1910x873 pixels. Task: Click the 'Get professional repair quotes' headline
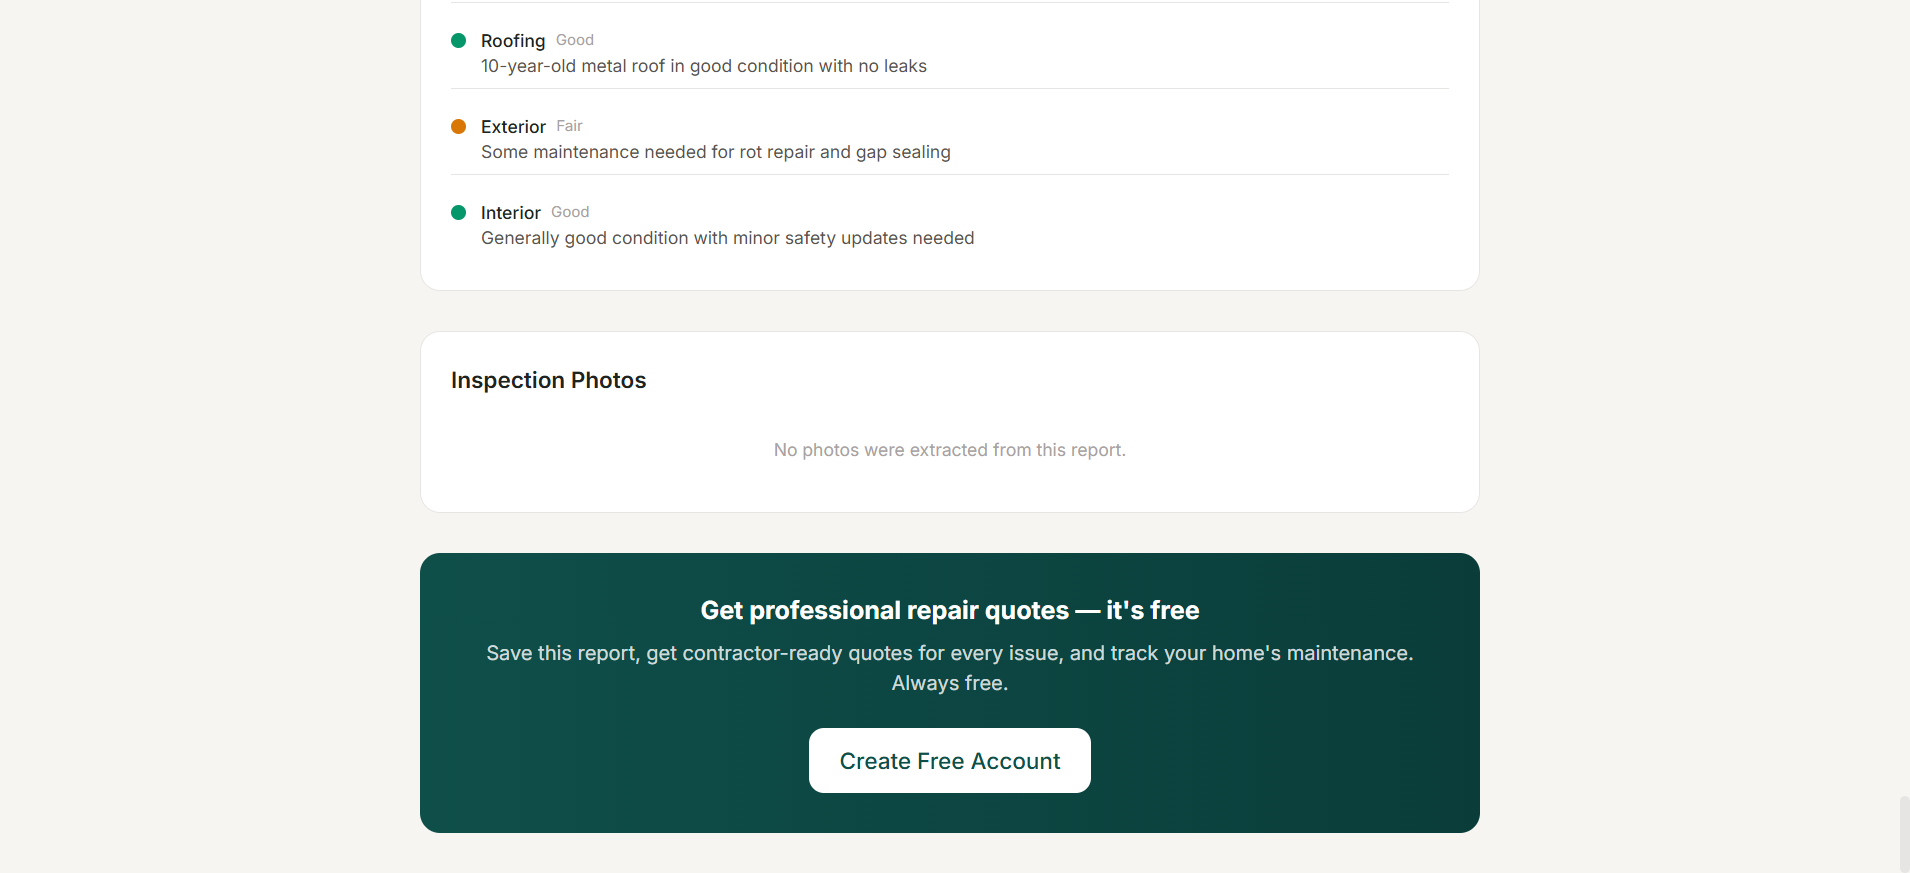[x=949, y=610]
